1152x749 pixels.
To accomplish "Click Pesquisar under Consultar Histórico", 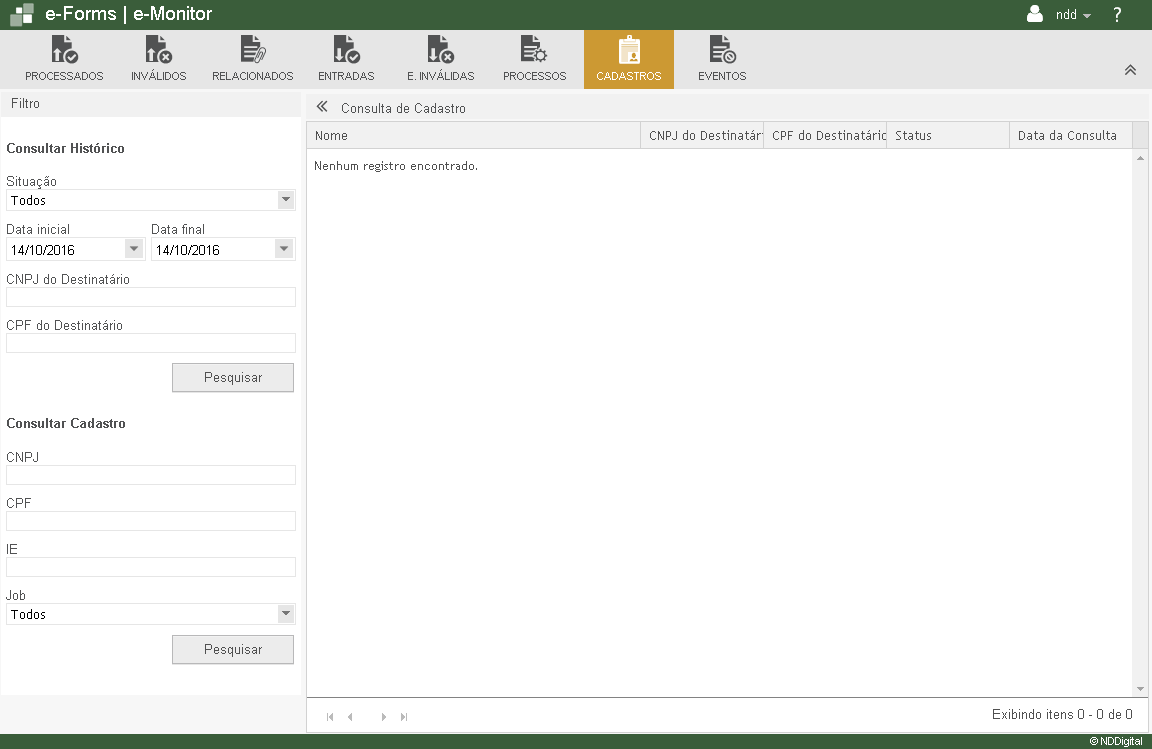I will (233, 377).
